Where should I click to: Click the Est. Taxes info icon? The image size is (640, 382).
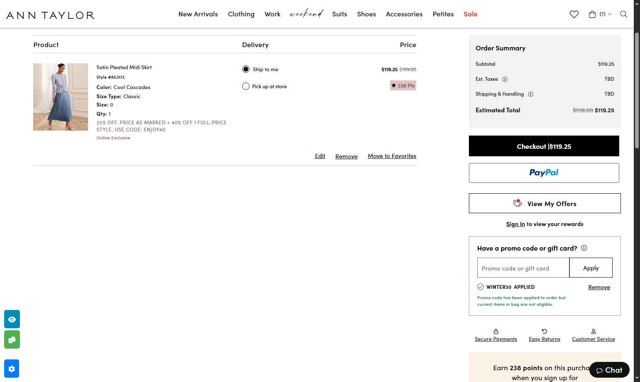pos(505,79)
